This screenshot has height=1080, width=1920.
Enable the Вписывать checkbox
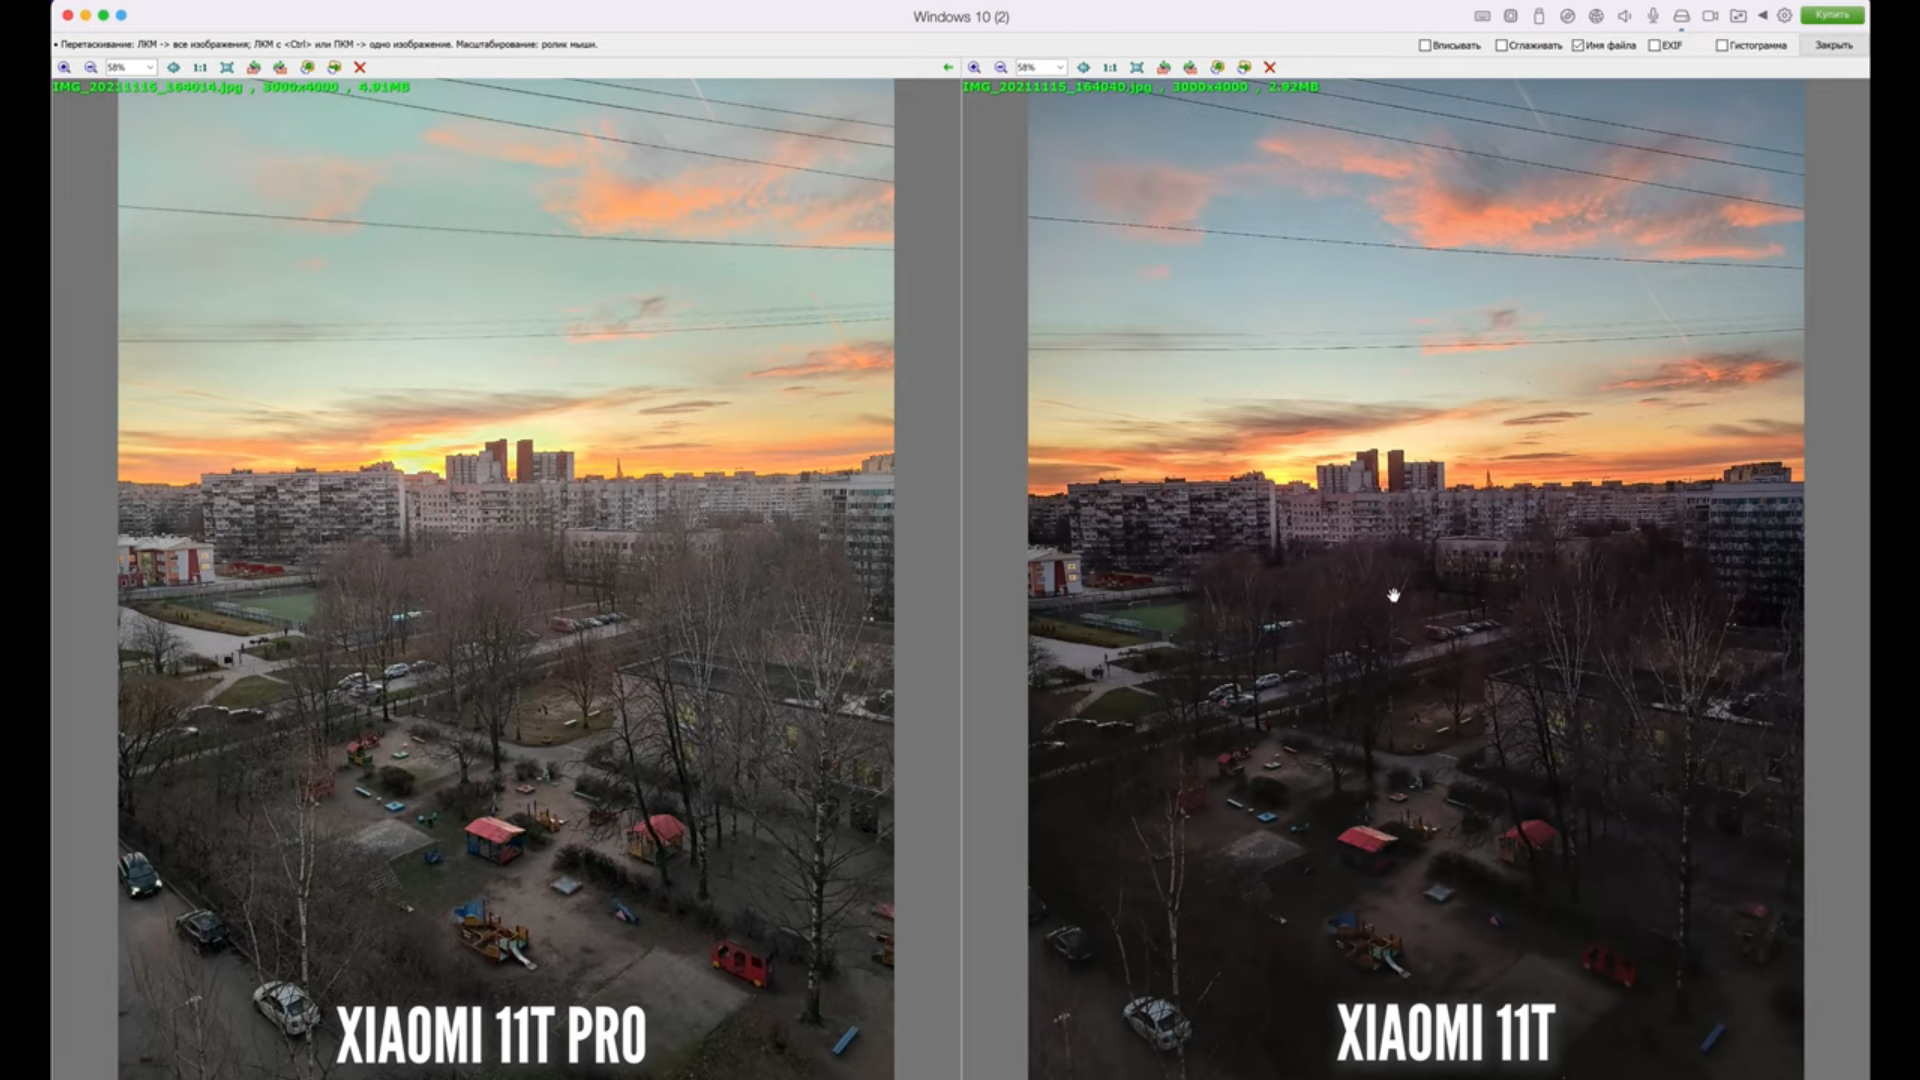coord(1425,45)
